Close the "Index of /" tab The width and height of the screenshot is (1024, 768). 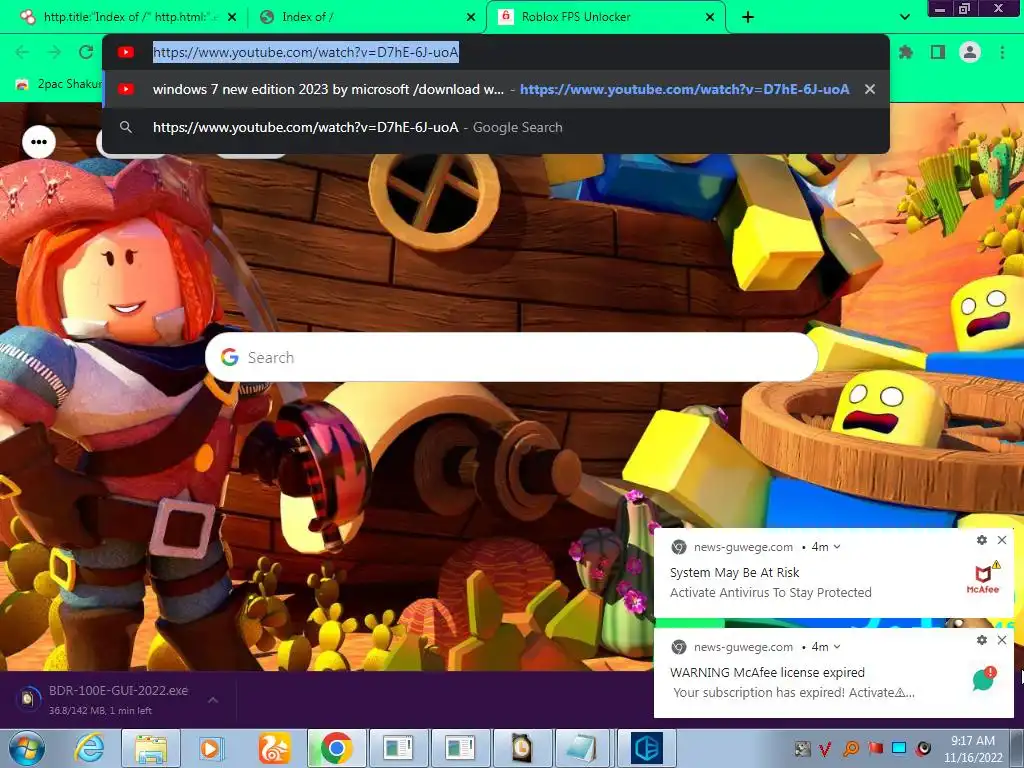click(471, 17)
